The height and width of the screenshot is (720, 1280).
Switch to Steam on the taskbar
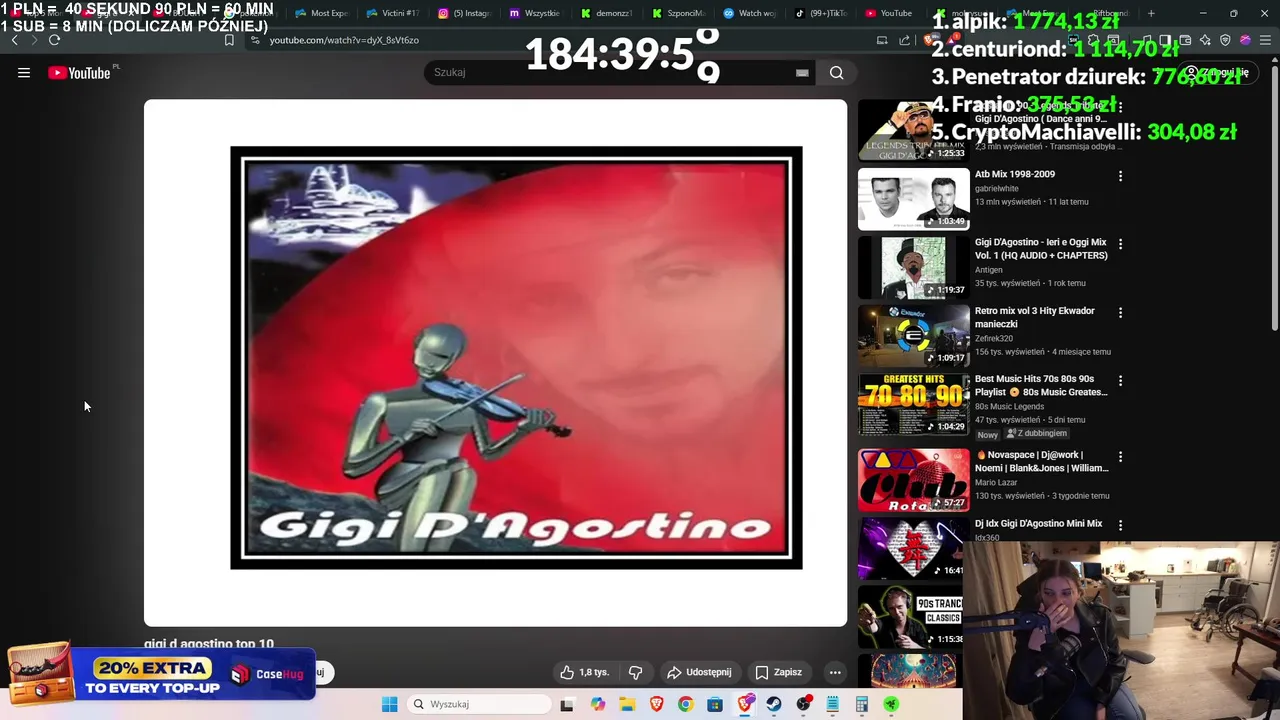tap(774, 704)
